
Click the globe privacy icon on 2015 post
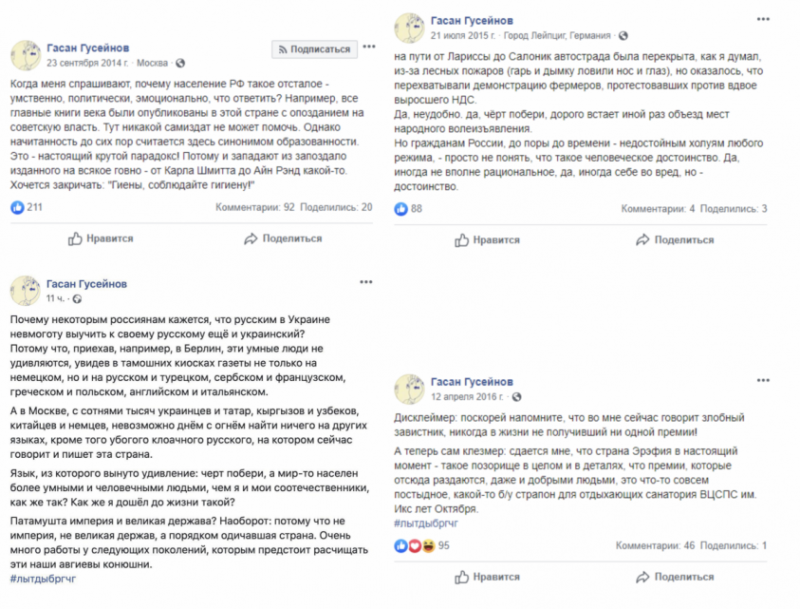pyautogui.click(x=623, y=36)
